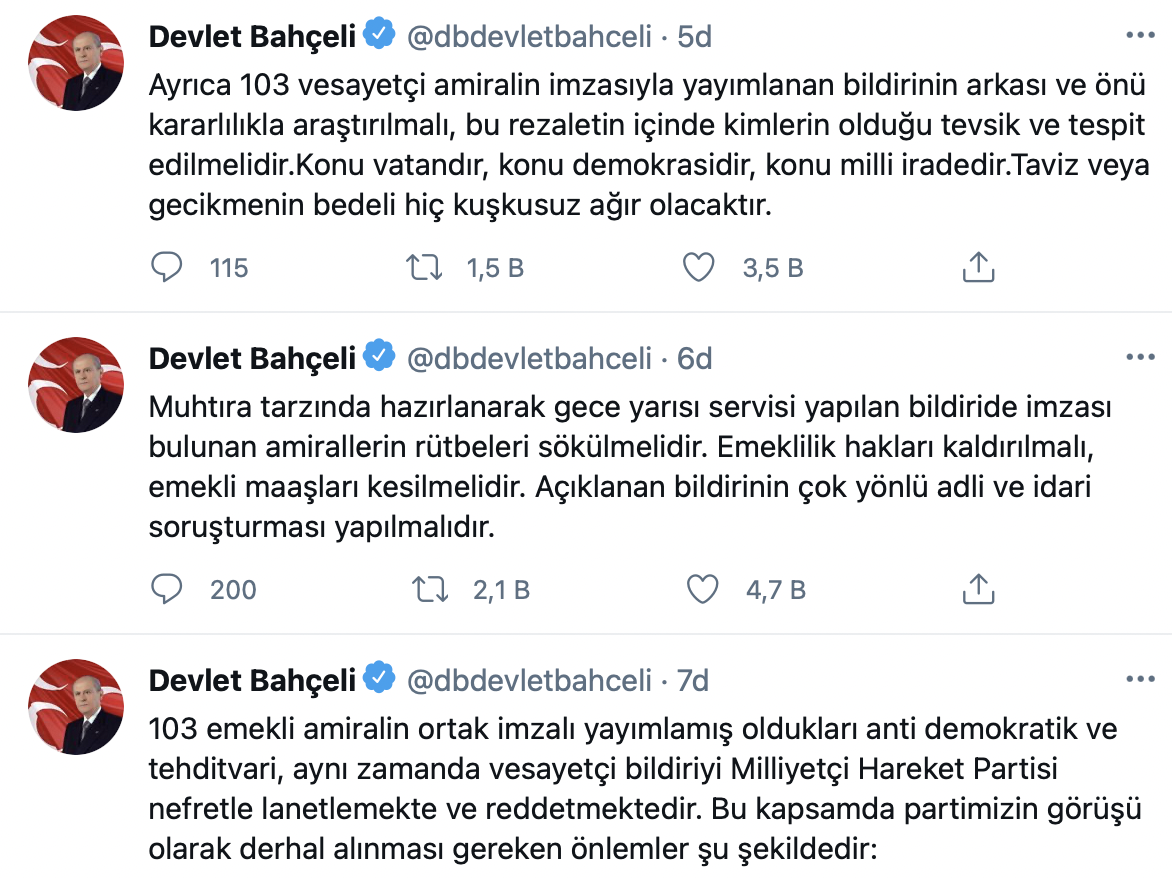This screenshot has height=878, width=1172.
Task: Click @dbdevletbahceli handle on the 6d tweet
Action: [x=529, y=359]
